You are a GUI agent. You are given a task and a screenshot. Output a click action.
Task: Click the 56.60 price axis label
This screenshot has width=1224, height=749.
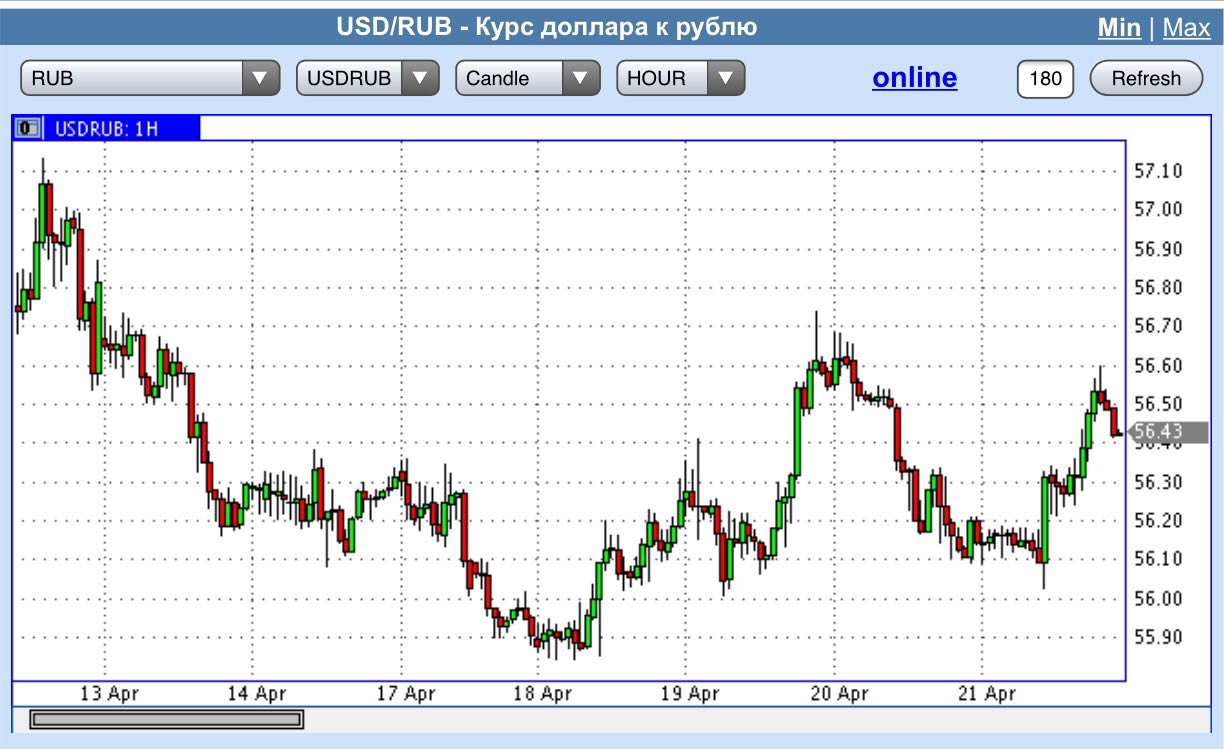[x=1158, y=366]
